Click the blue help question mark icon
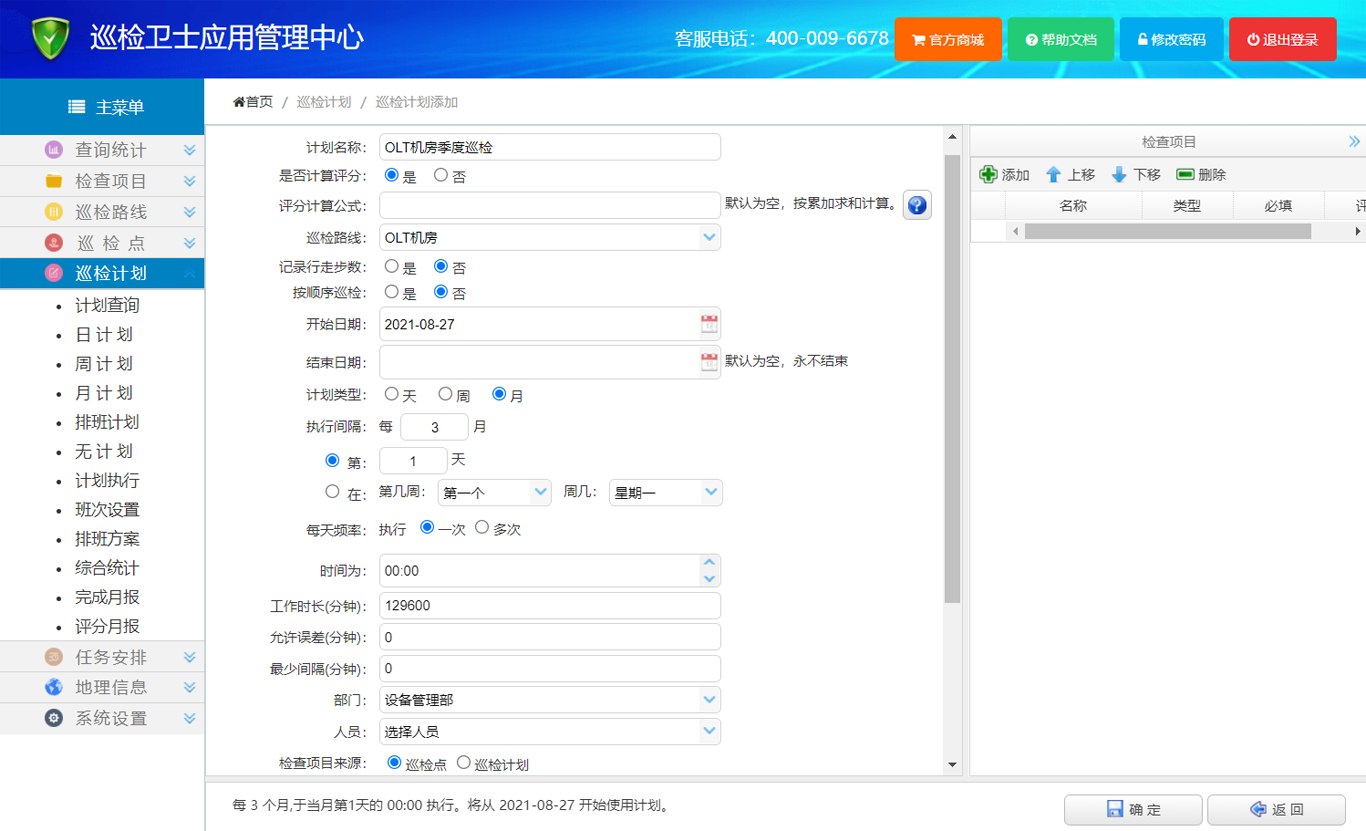The width and height of the screenshot is (1366, 831). point(917,205)
